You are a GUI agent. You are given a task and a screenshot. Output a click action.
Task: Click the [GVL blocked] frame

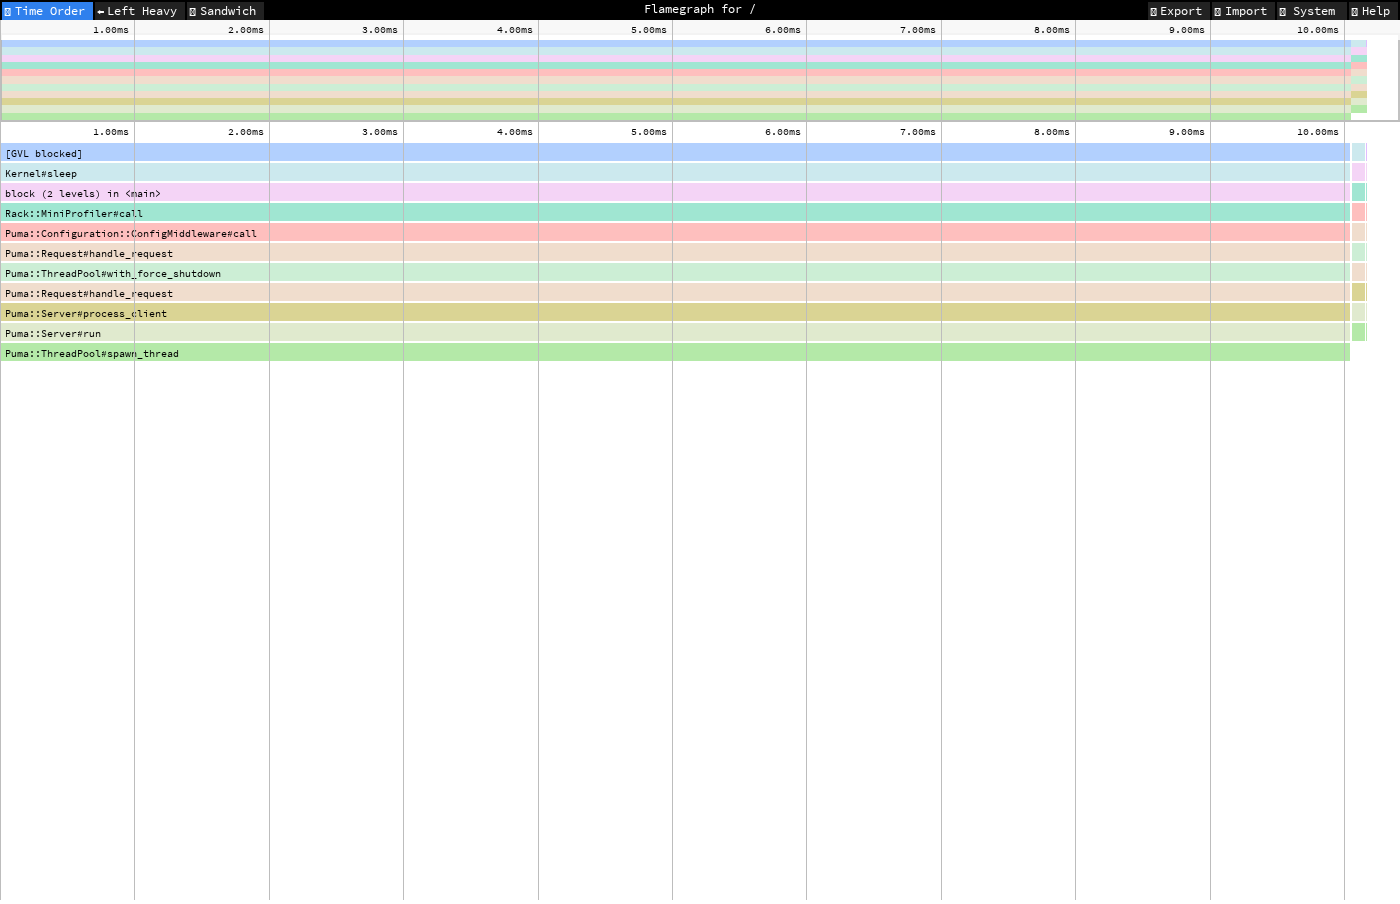(400, 153)
